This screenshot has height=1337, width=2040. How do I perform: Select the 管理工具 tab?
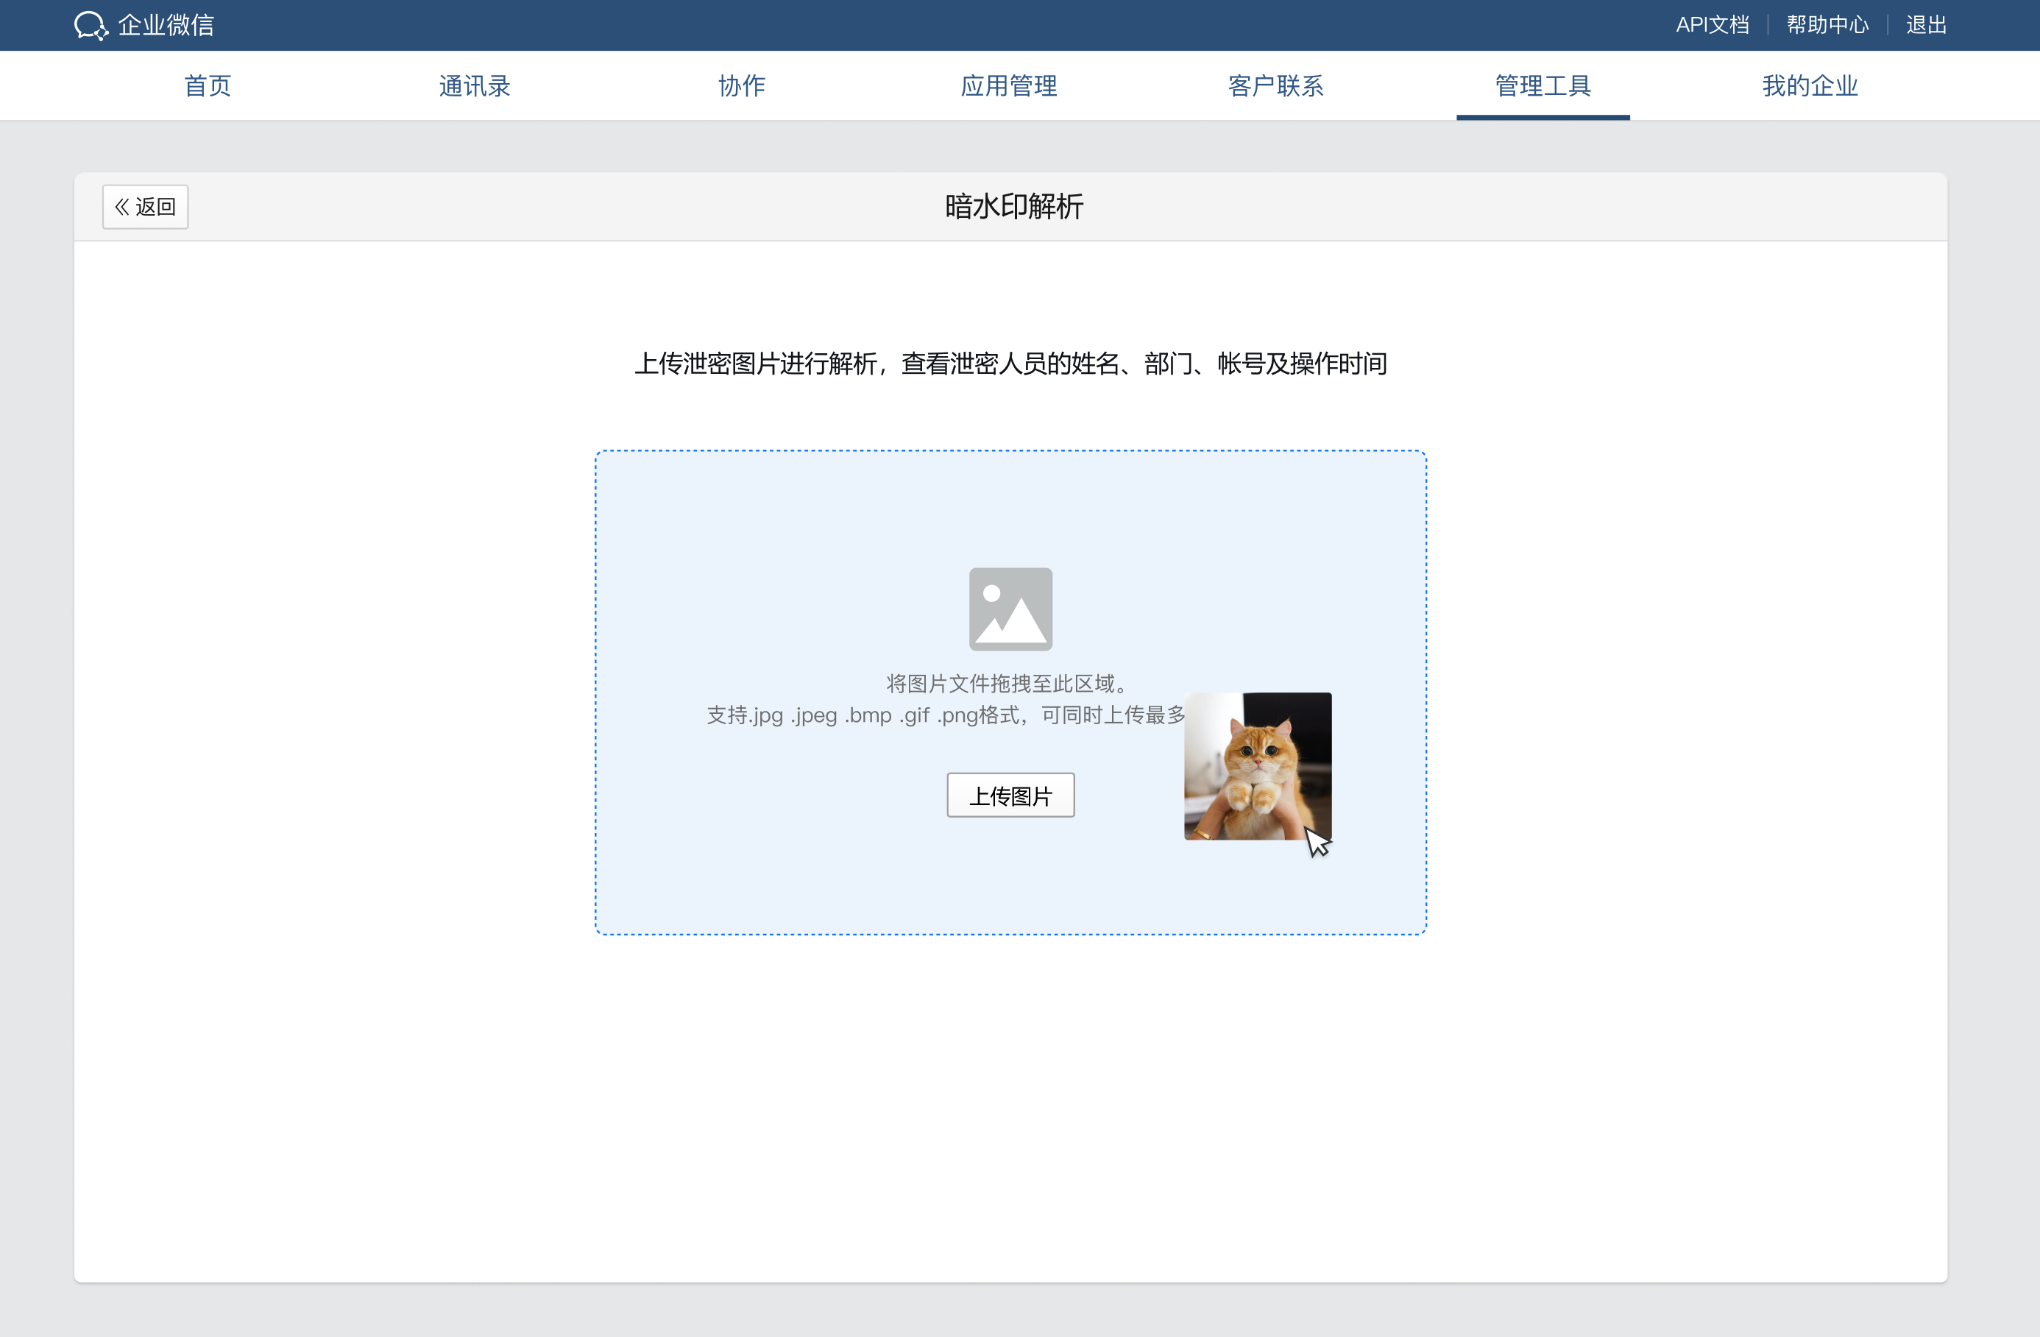pyautogui.click(x=1542, y=86)
